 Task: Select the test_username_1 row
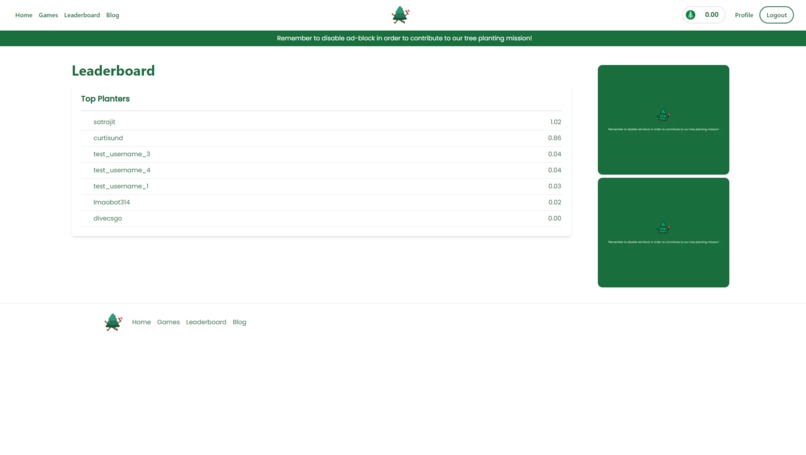pyautogui.click(x=321, y=186)
